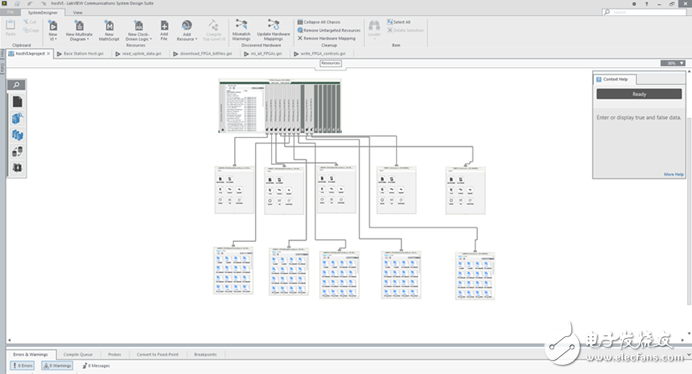Click the Add File icon
The width and height of the screenshot is (692, 374).
point(164,25)
